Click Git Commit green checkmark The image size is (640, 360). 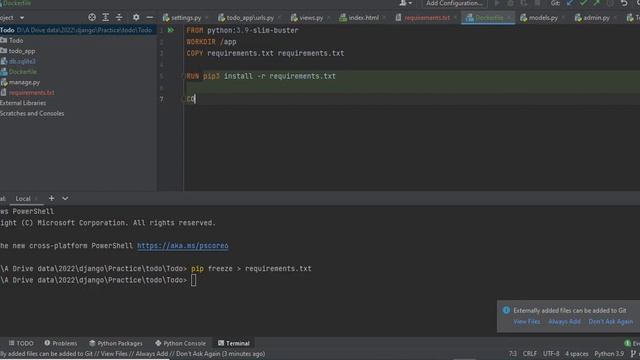583,3
